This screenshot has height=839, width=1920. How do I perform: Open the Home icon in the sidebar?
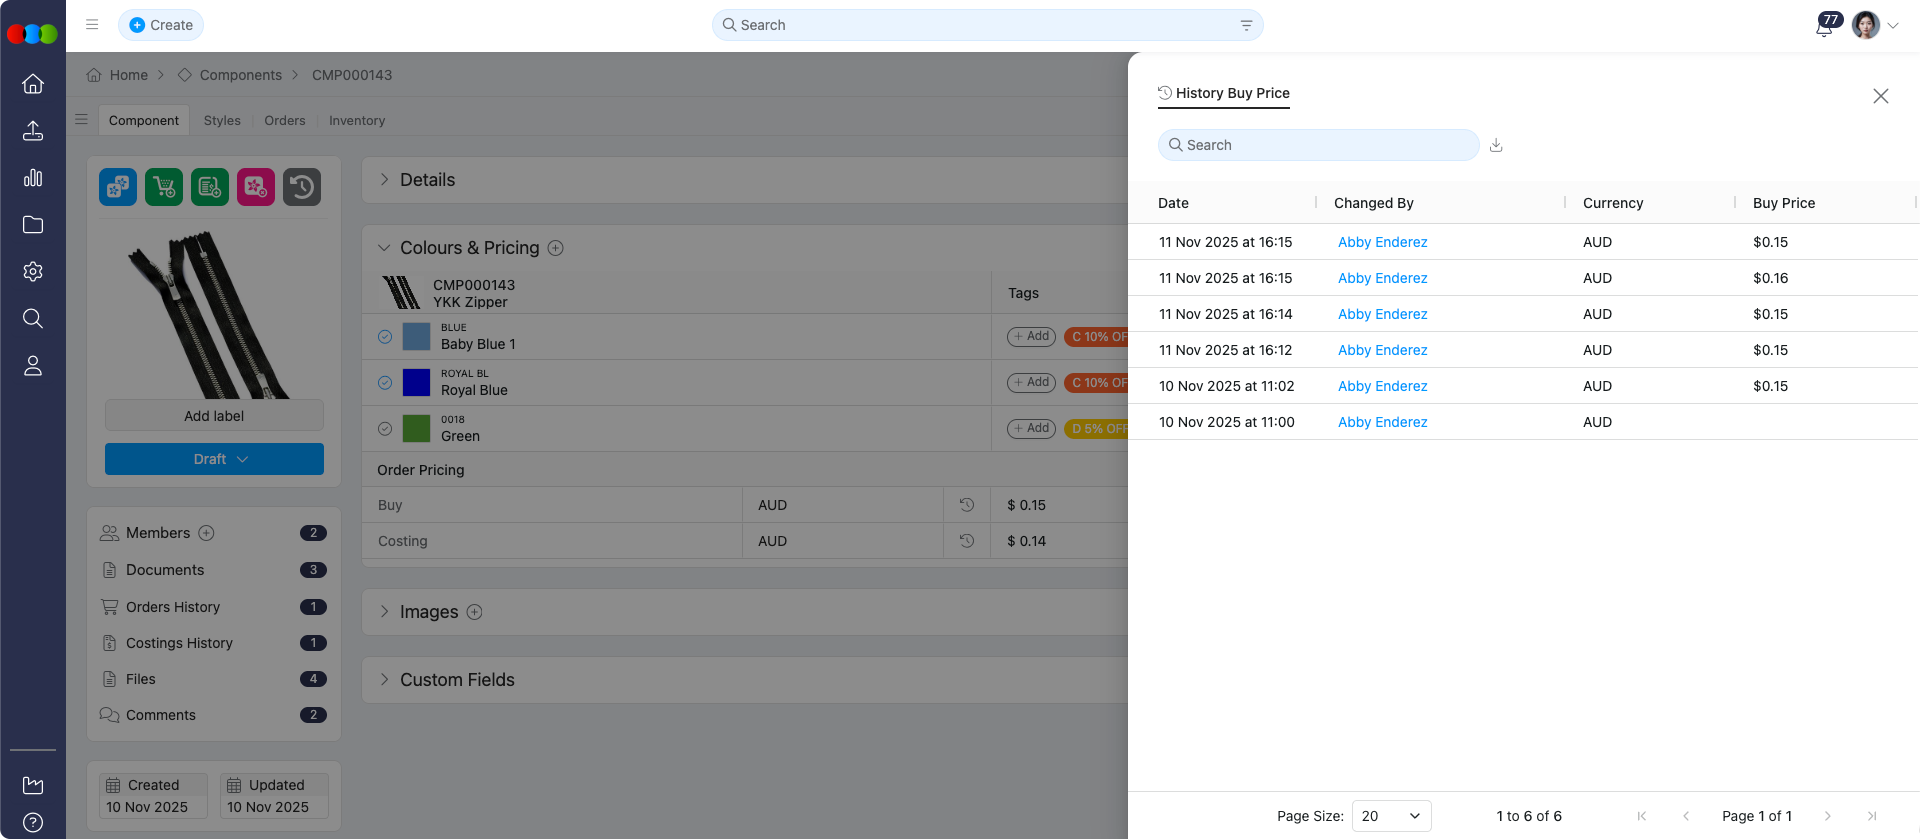click(33, 84)
